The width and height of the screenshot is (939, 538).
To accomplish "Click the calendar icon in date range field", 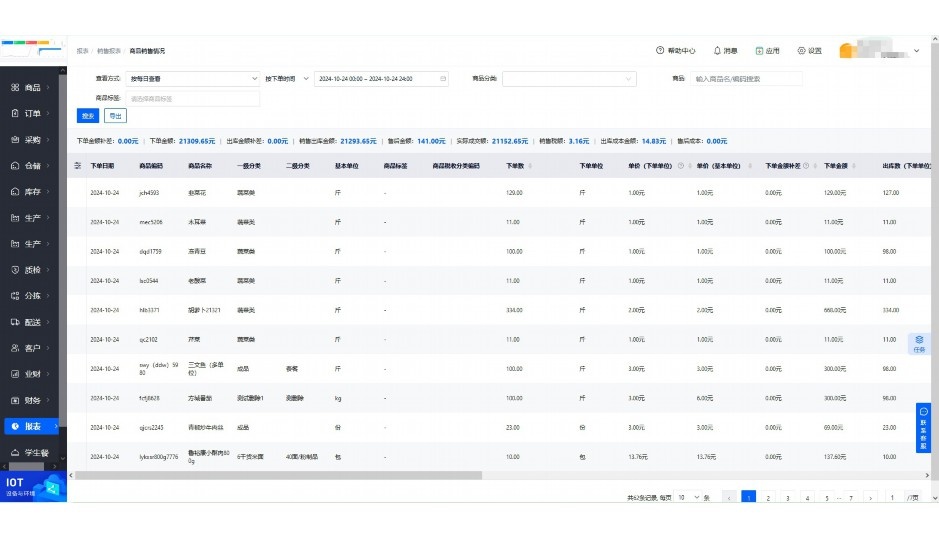I will tap(444, 78).
